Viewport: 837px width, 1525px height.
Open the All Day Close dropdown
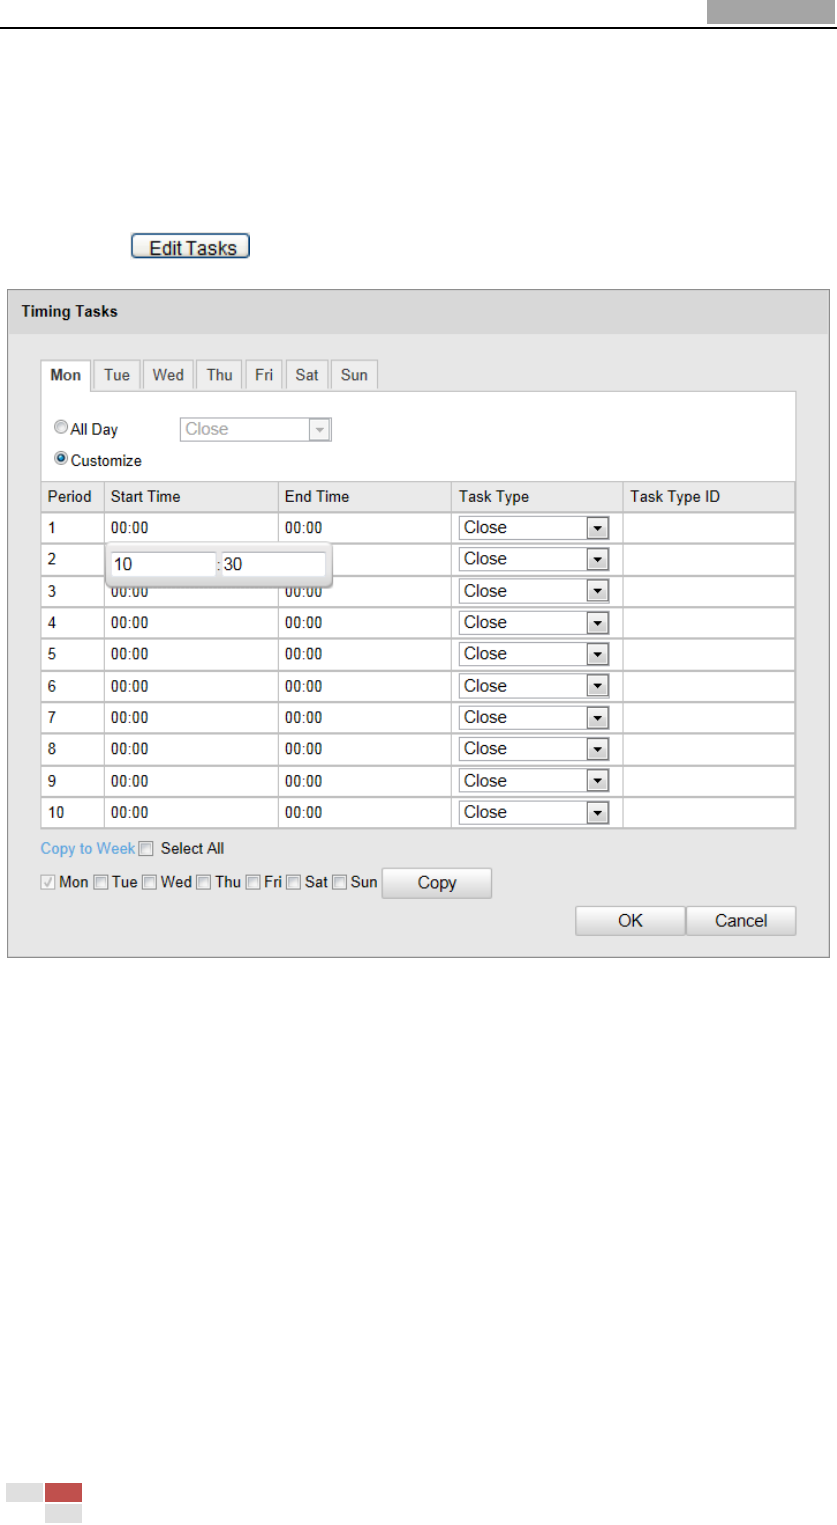pos(255,429)
